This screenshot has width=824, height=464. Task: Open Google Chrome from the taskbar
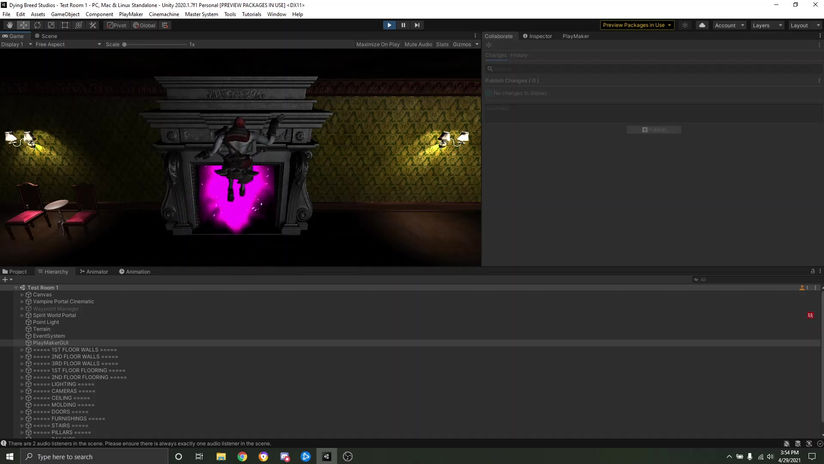242,456
